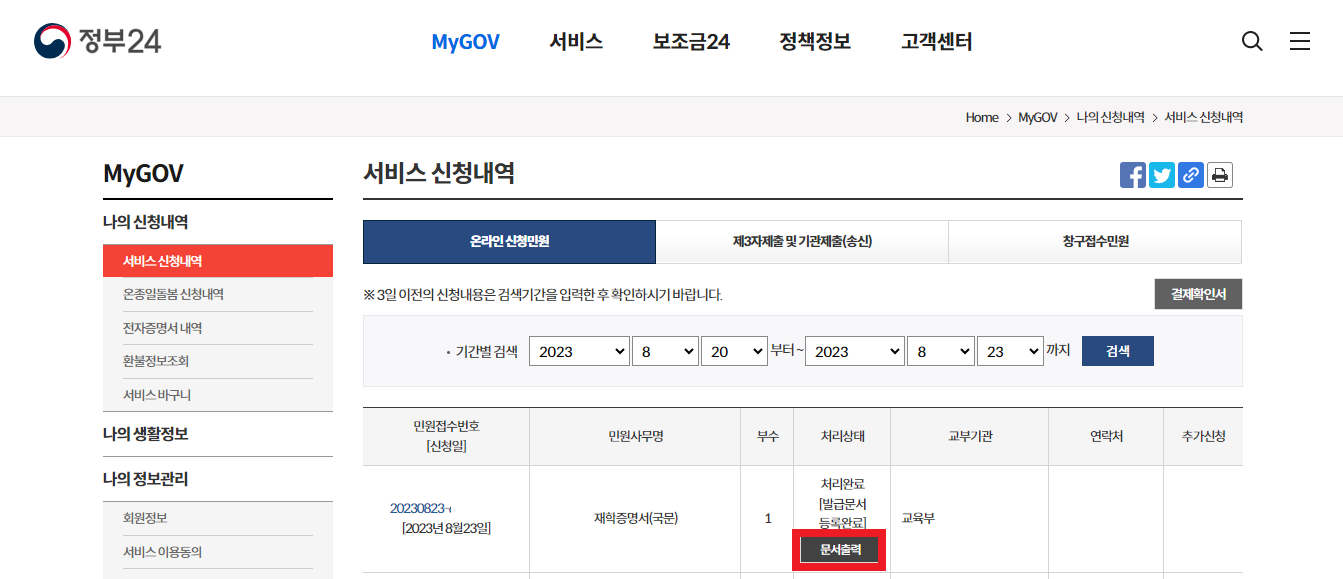The width and height of the screenshot is (1343, 579).
Task: Go home by clicking the 정부24 logo
Action: (95, 40)
